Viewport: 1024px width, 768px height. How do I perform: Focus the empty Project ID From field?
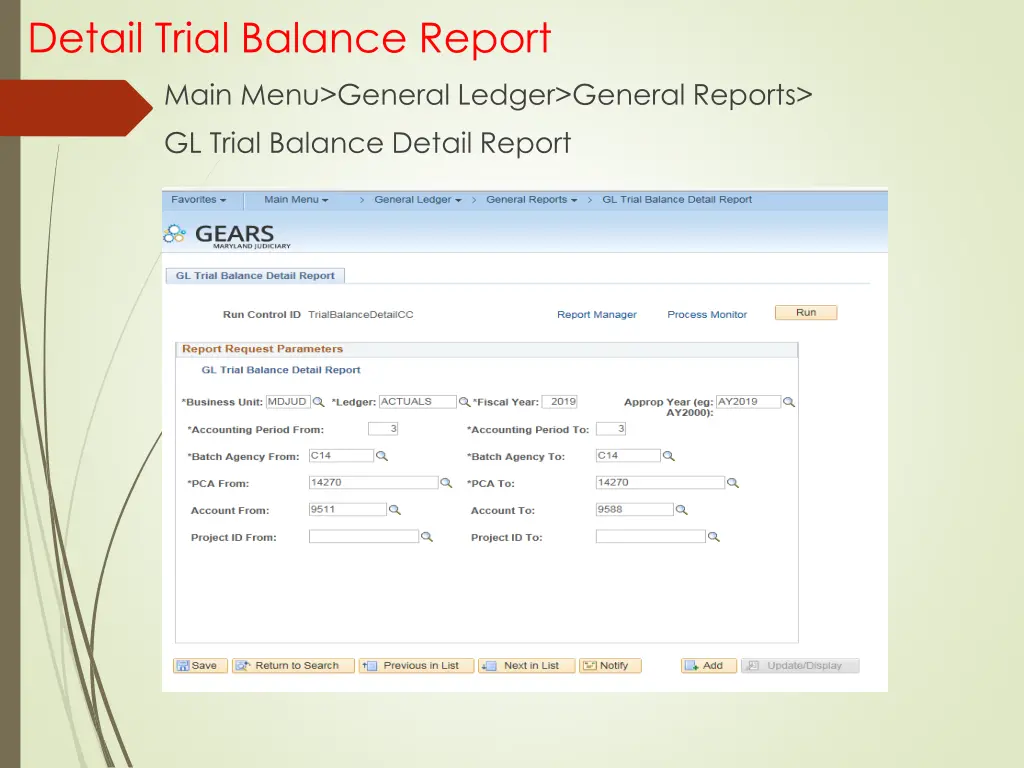point(364,536)
